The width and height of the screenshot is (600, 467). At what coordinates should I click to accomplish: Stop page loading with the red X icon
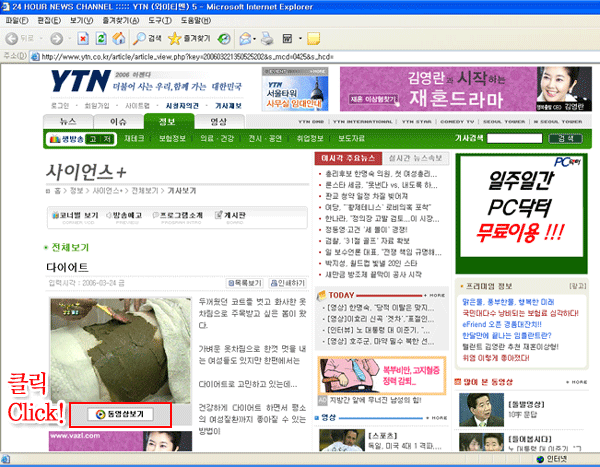pyautogui.click(x=83, y=38)
